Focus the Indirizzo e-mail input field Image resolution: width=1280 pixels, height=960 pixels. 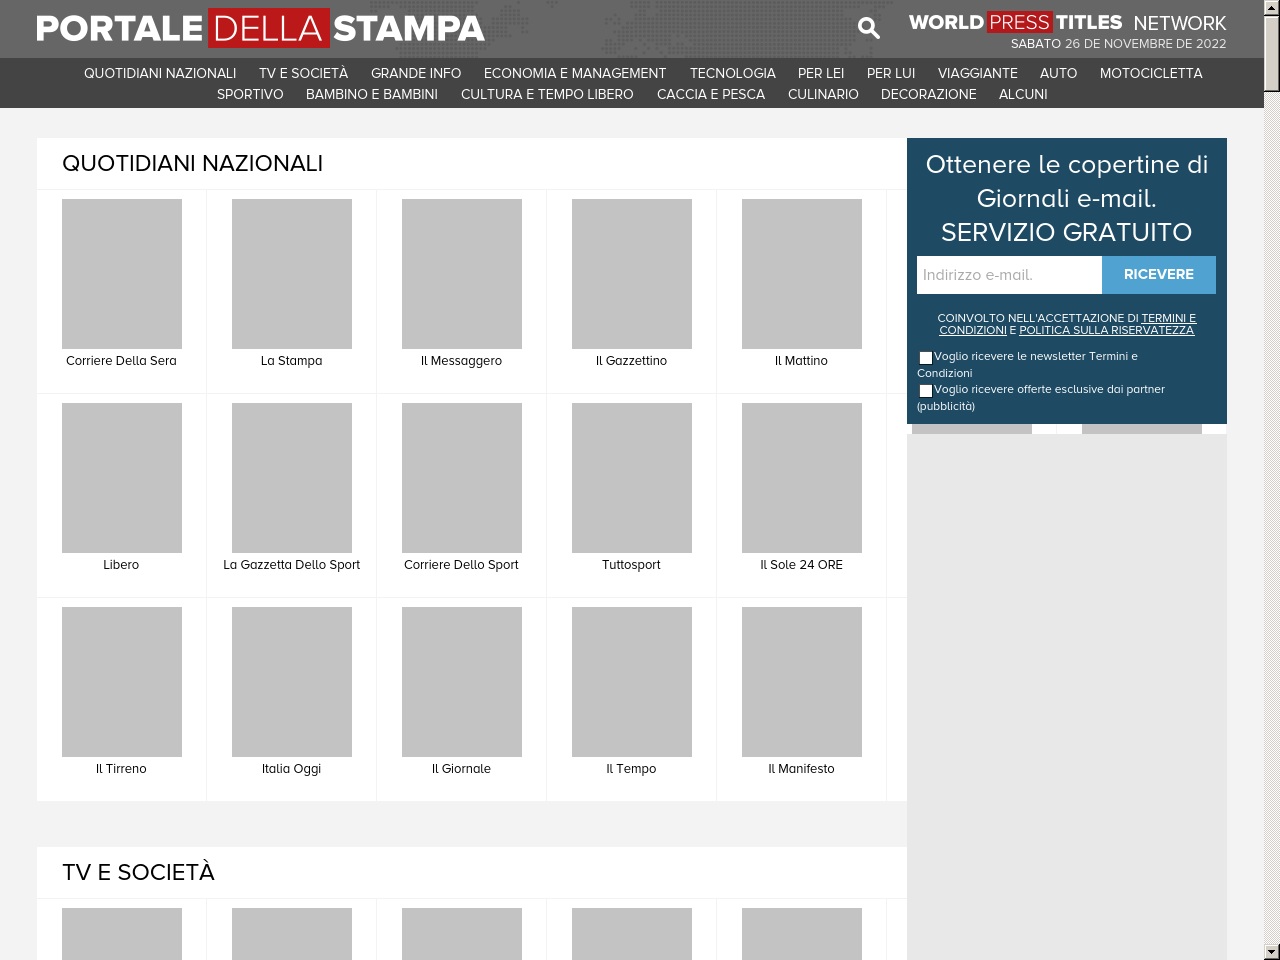pyautogui.click(x=1009, y=275)
